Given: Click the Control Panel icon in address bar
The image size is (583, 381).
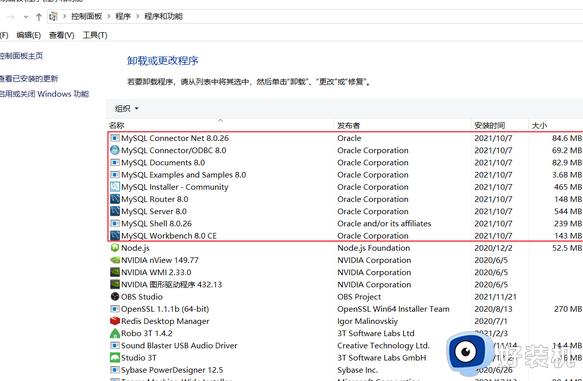Looking at the screenshot, I should pyautogui.click(x=54, y=16).
